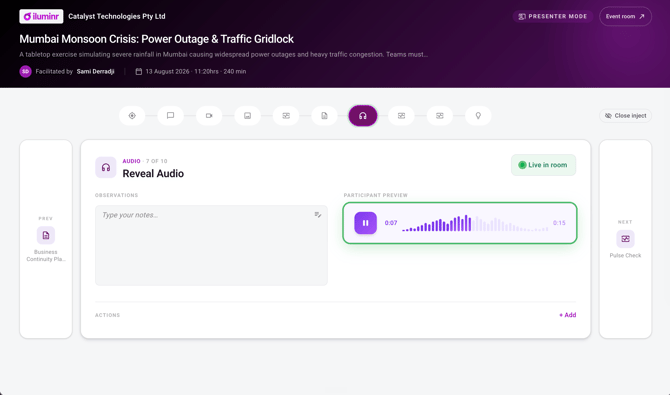This screenshot has width=670, height=395.
Task: Open the poll step just before the lightbulb step
Action: click(440, 115)
